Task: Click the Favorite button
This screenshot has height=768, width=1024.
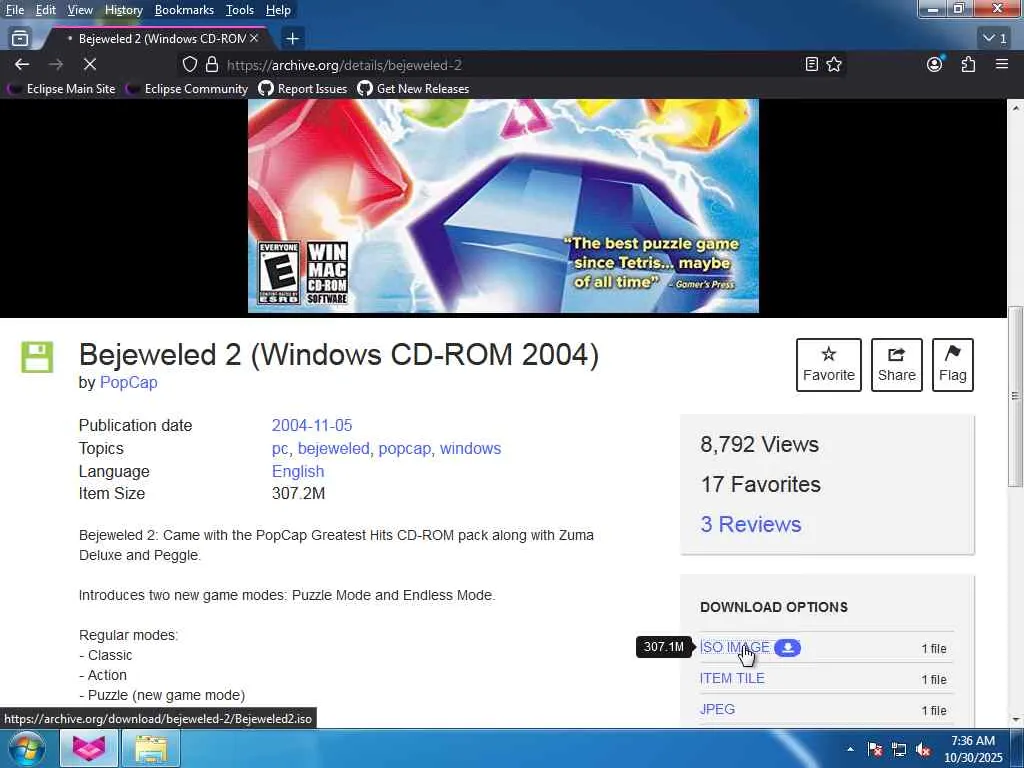Action: 829,365
